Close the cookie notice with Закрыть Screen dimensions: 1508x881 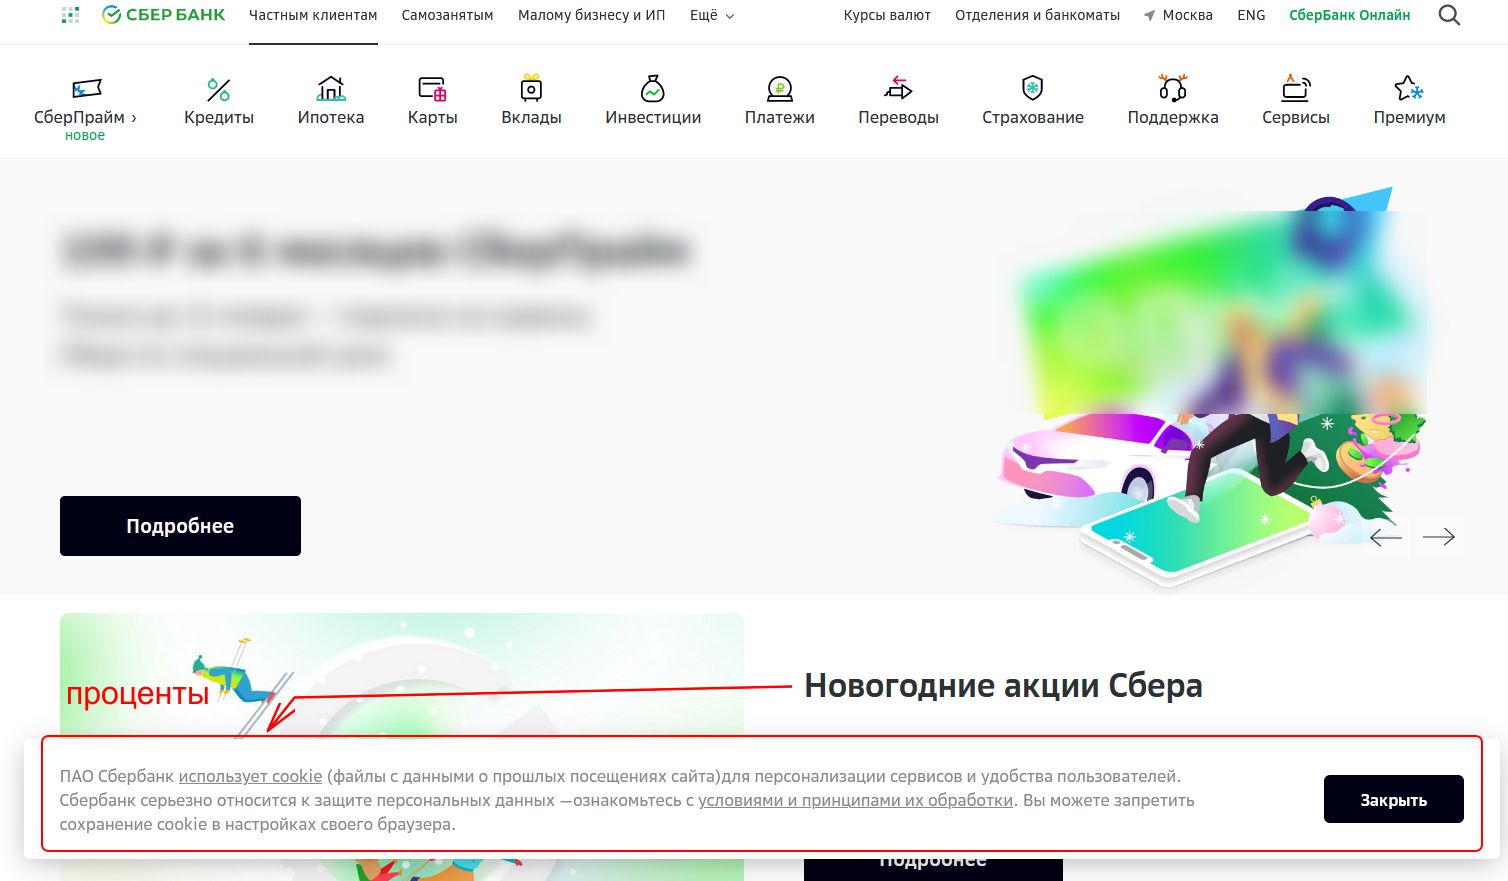click(1394, 799)
